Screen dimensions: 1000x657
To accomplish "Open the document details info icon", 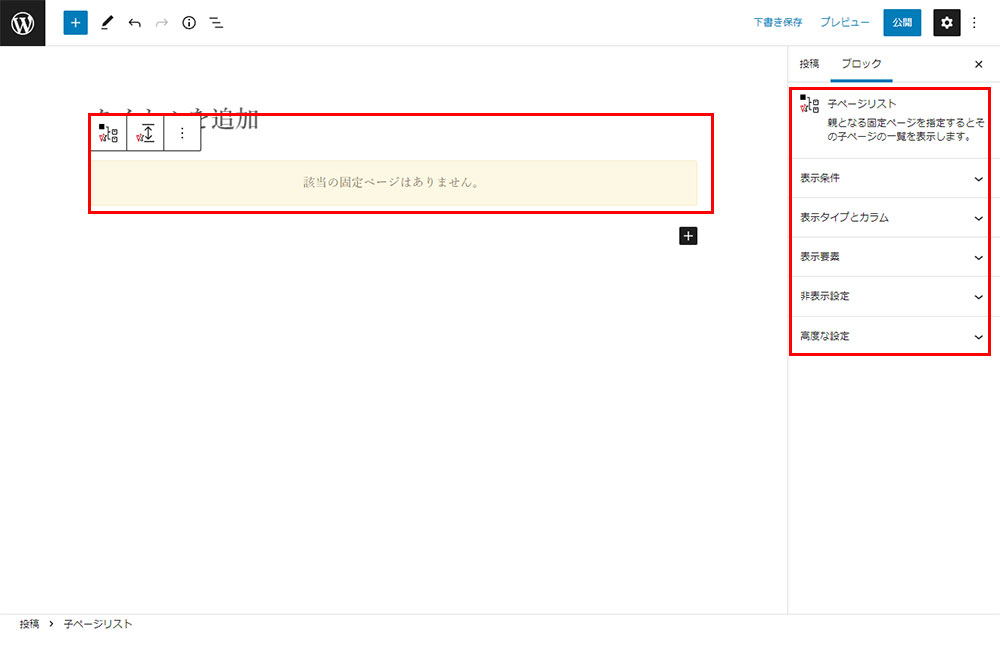I will (x=189, y=22).
